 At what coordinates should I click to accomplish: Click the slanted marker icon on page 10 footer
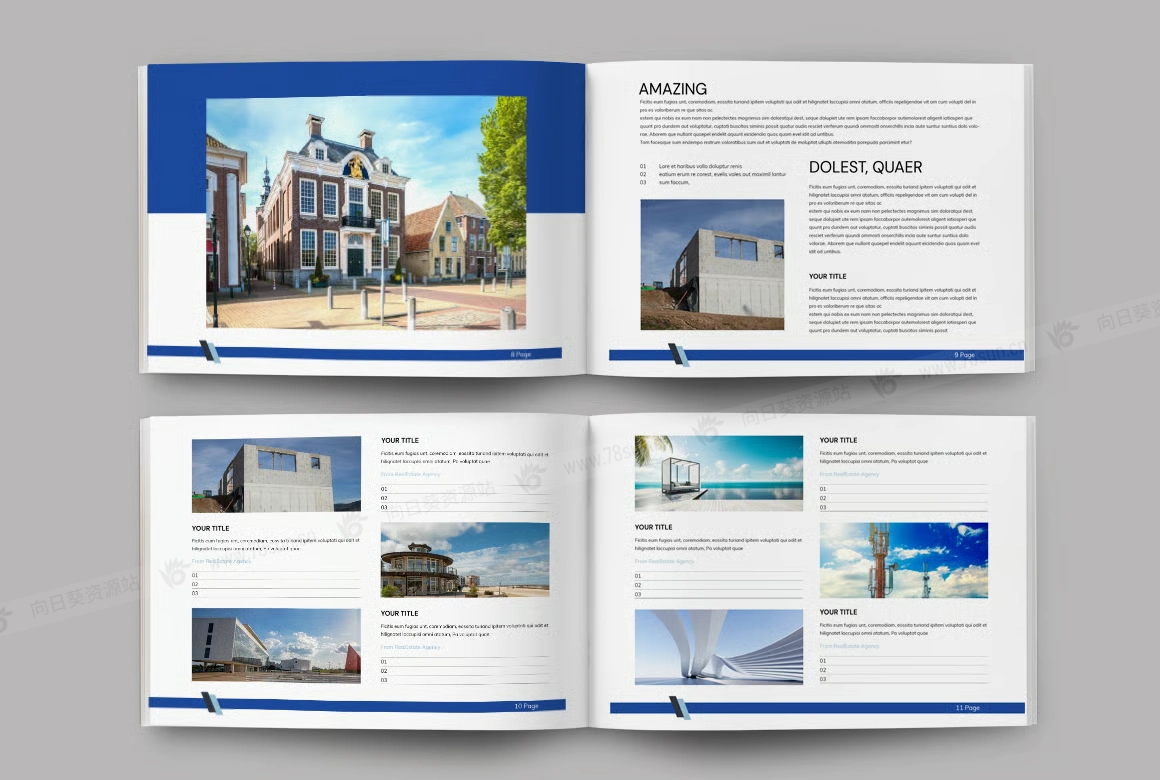[x=211, y=703]
